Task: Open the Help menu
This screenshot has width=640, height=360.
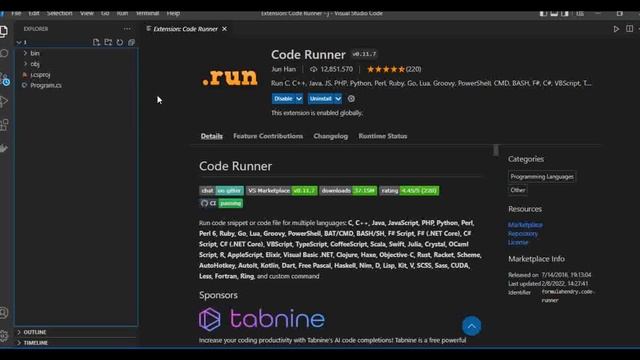Action: pos(173,13)
